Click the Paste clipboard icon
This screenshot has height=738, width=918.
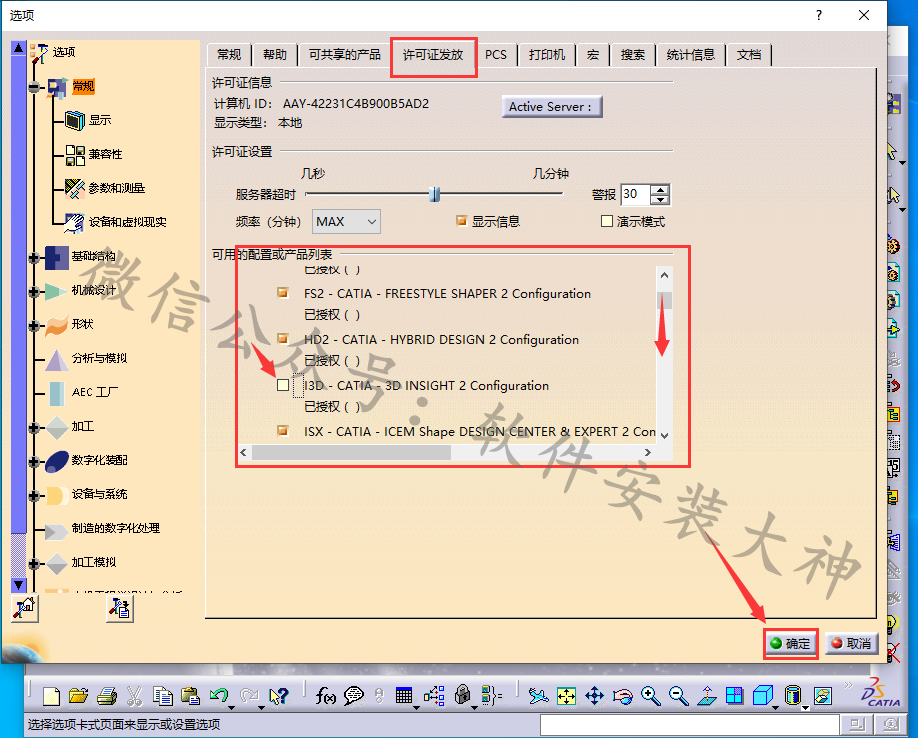tap(190, 696)
